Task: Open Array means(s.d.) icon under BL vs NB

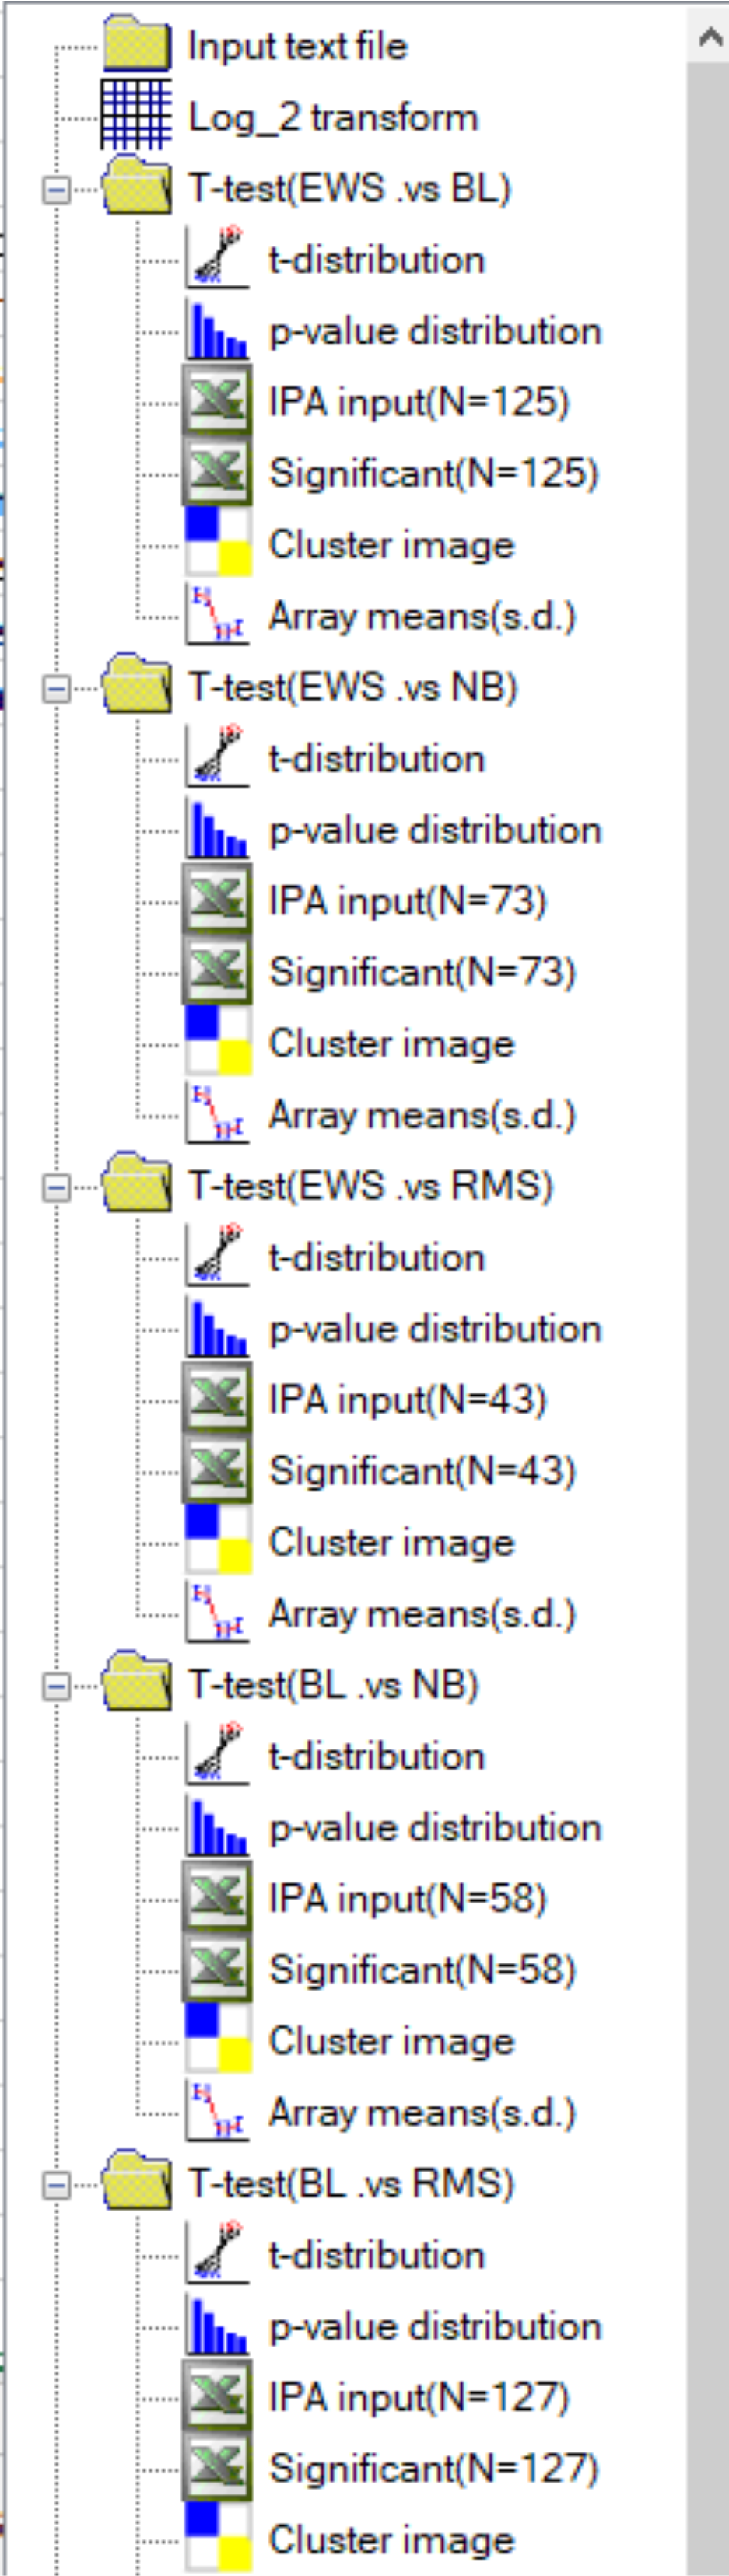Action: (217, 2112)
